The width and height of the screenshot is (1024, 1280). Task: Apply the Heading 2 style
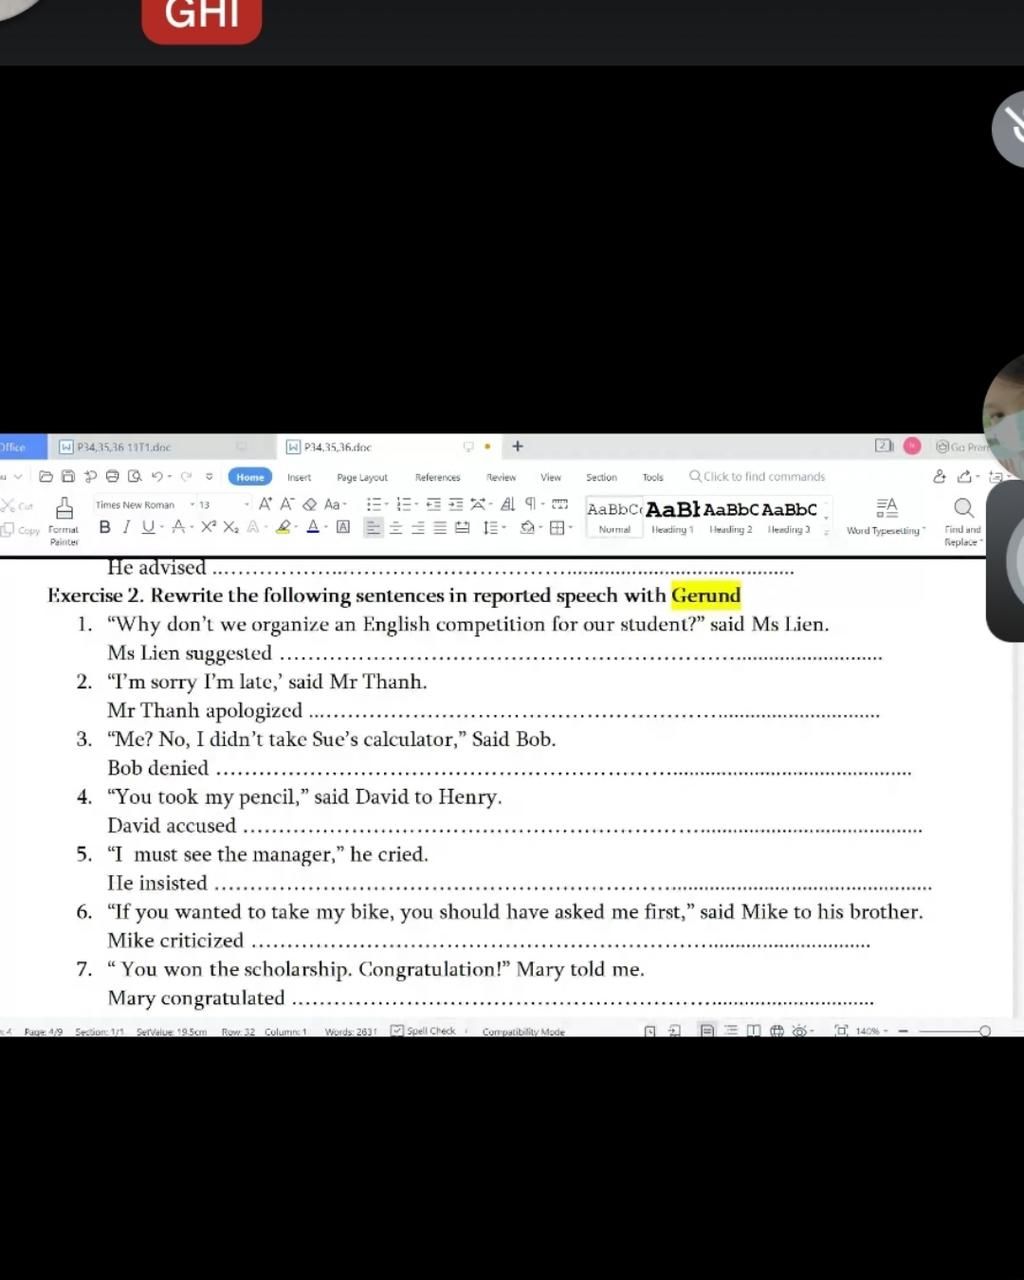coord(730,517)
